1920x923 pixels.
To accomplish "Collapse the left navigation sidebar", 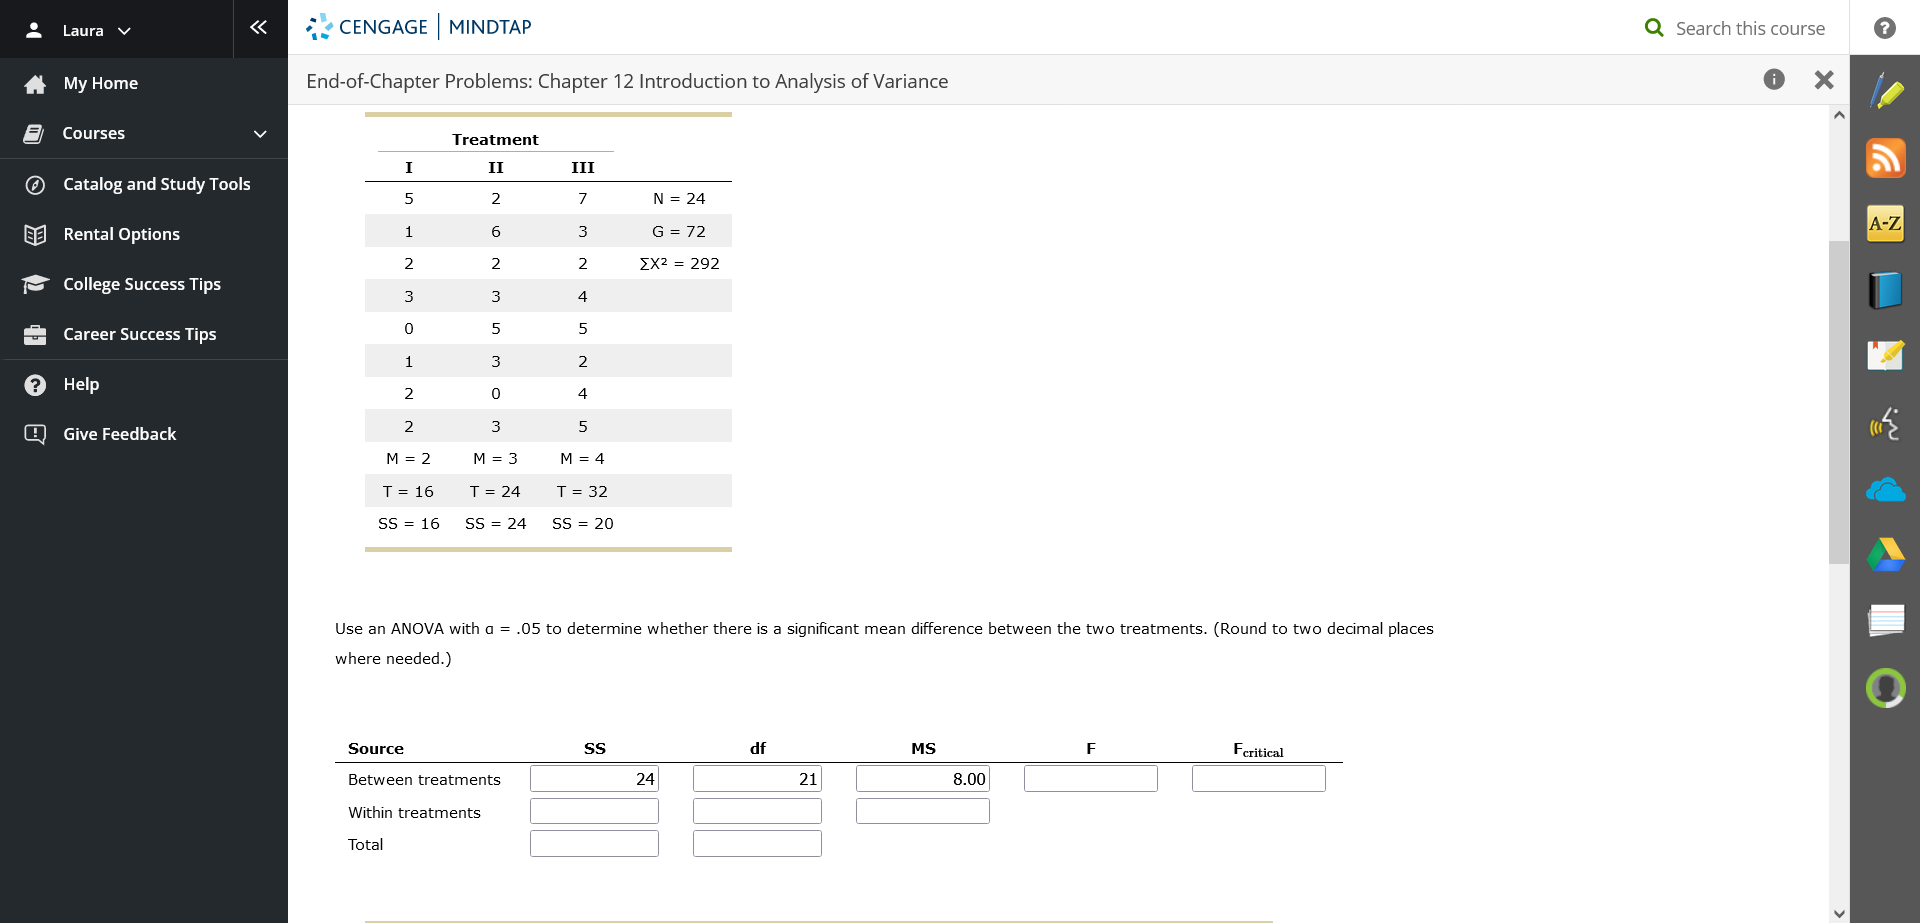I will click(258, 28).
